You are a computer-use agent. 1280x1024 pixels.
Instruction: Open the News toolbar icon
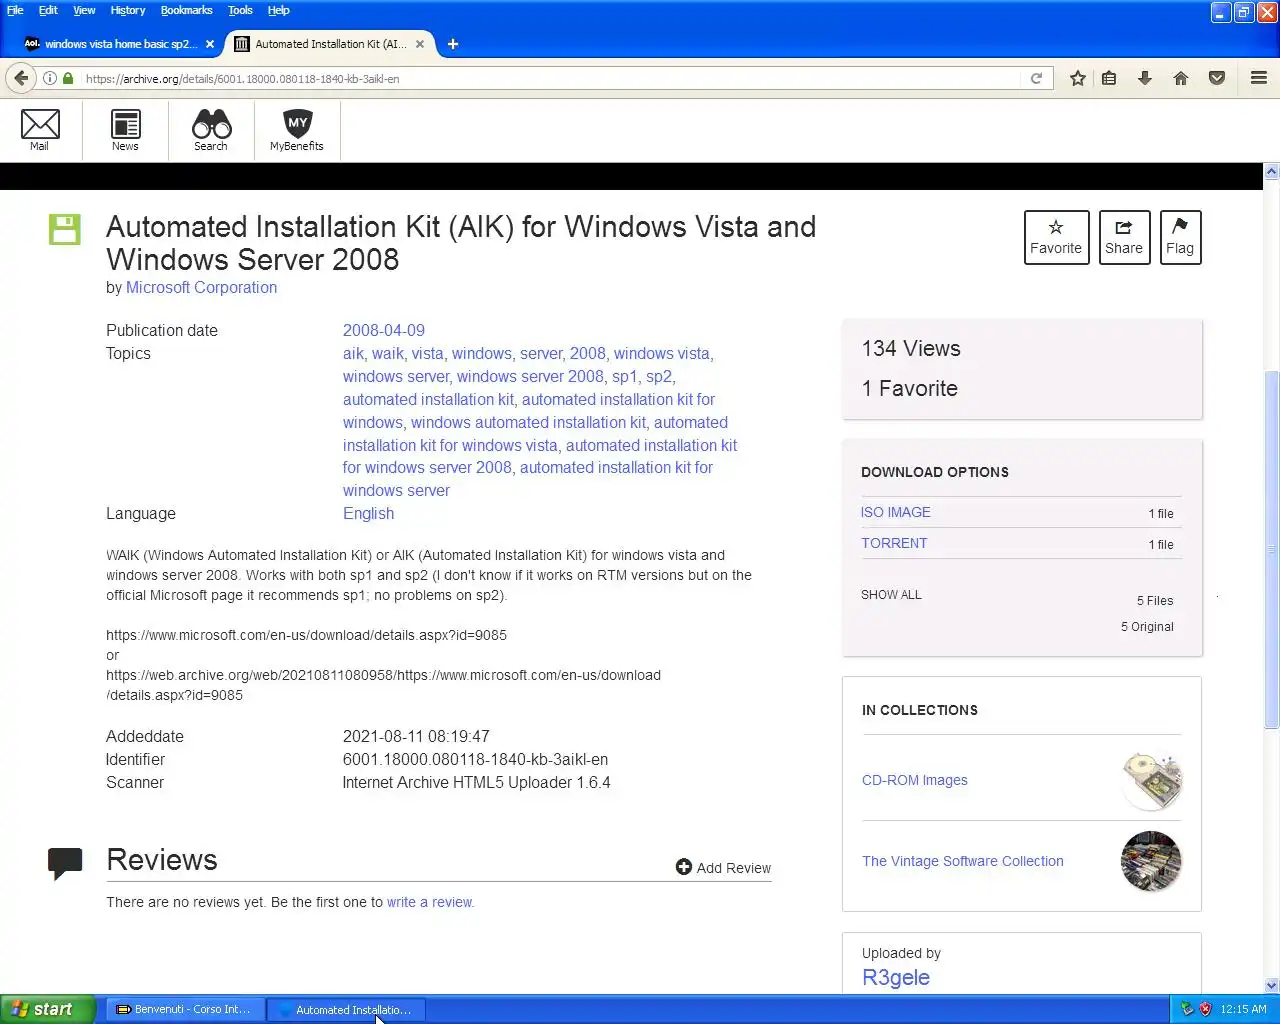point(125,129)
